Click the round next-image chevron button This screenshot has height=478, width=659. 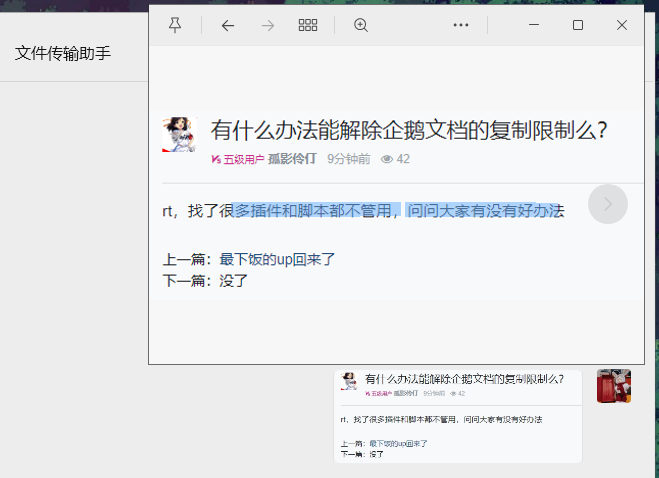tap(608, 204)
